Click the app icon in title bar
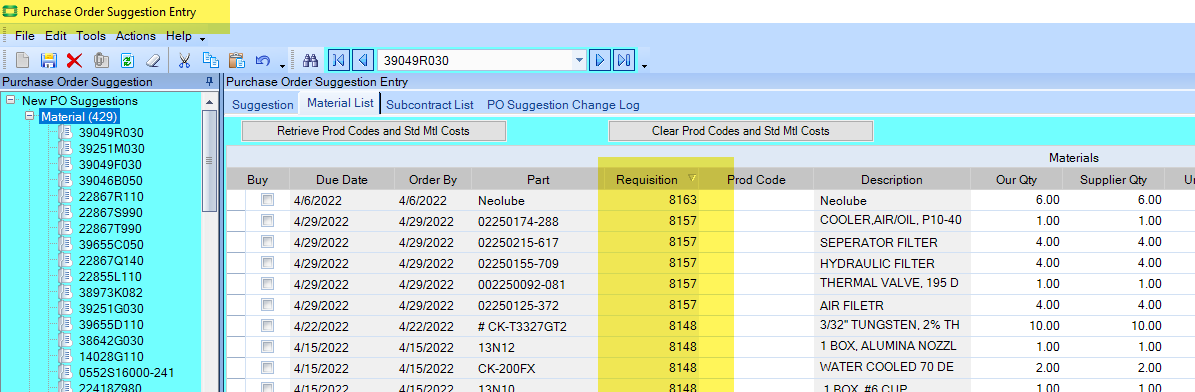1195x392 pixels. [11, 12]
